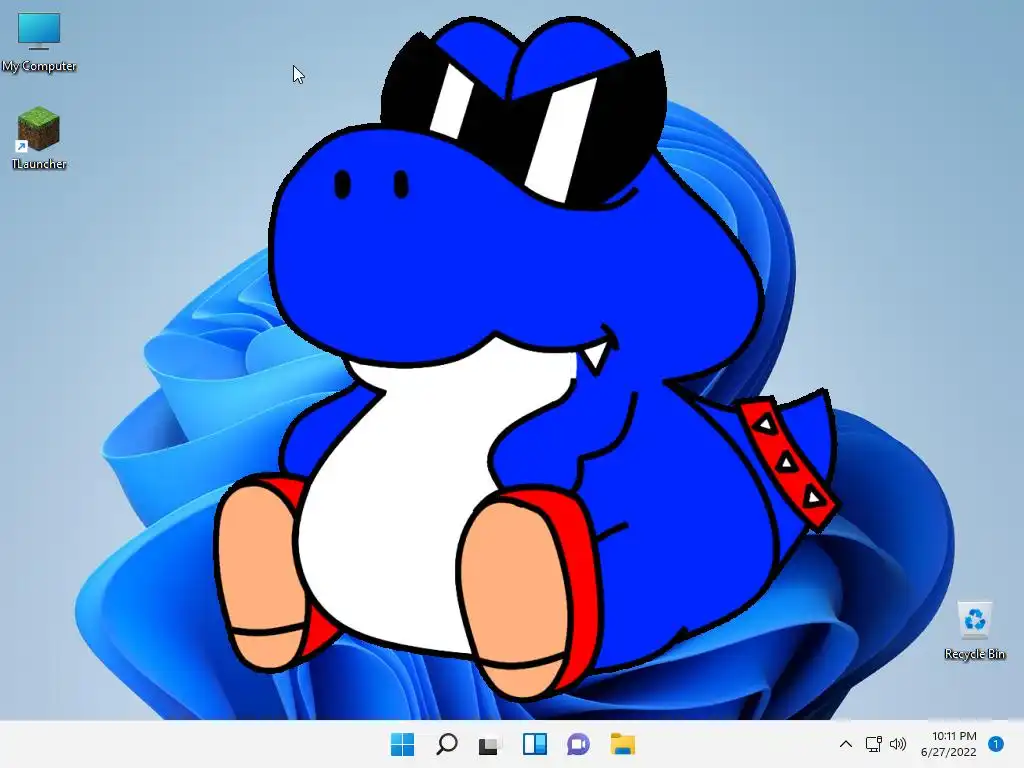Open File Explorer from taskbar

pyautogui.click(x=622, y=744)
